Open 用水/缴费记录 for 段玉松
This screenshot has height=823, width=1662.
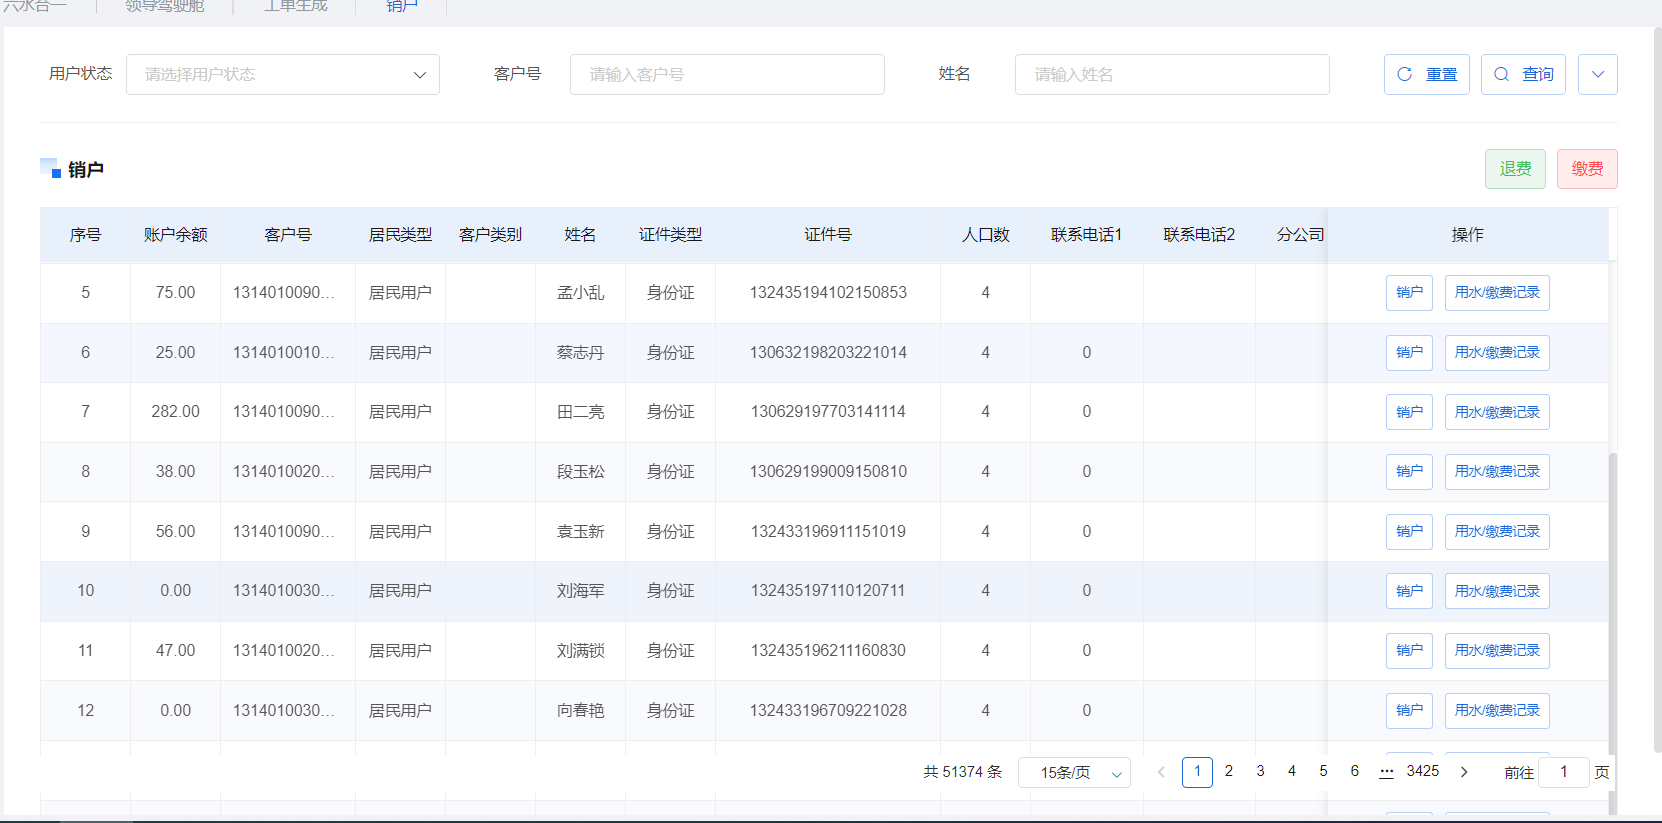[1497, 472]
